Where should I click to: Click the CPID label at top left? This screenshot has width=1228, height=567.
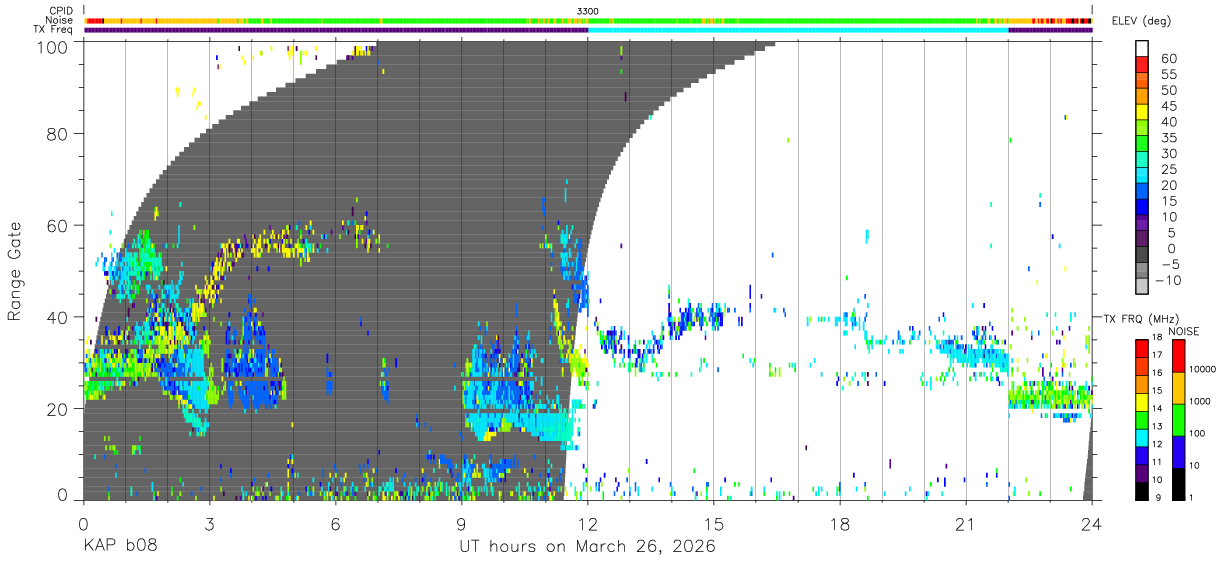(x=60, y=11)
